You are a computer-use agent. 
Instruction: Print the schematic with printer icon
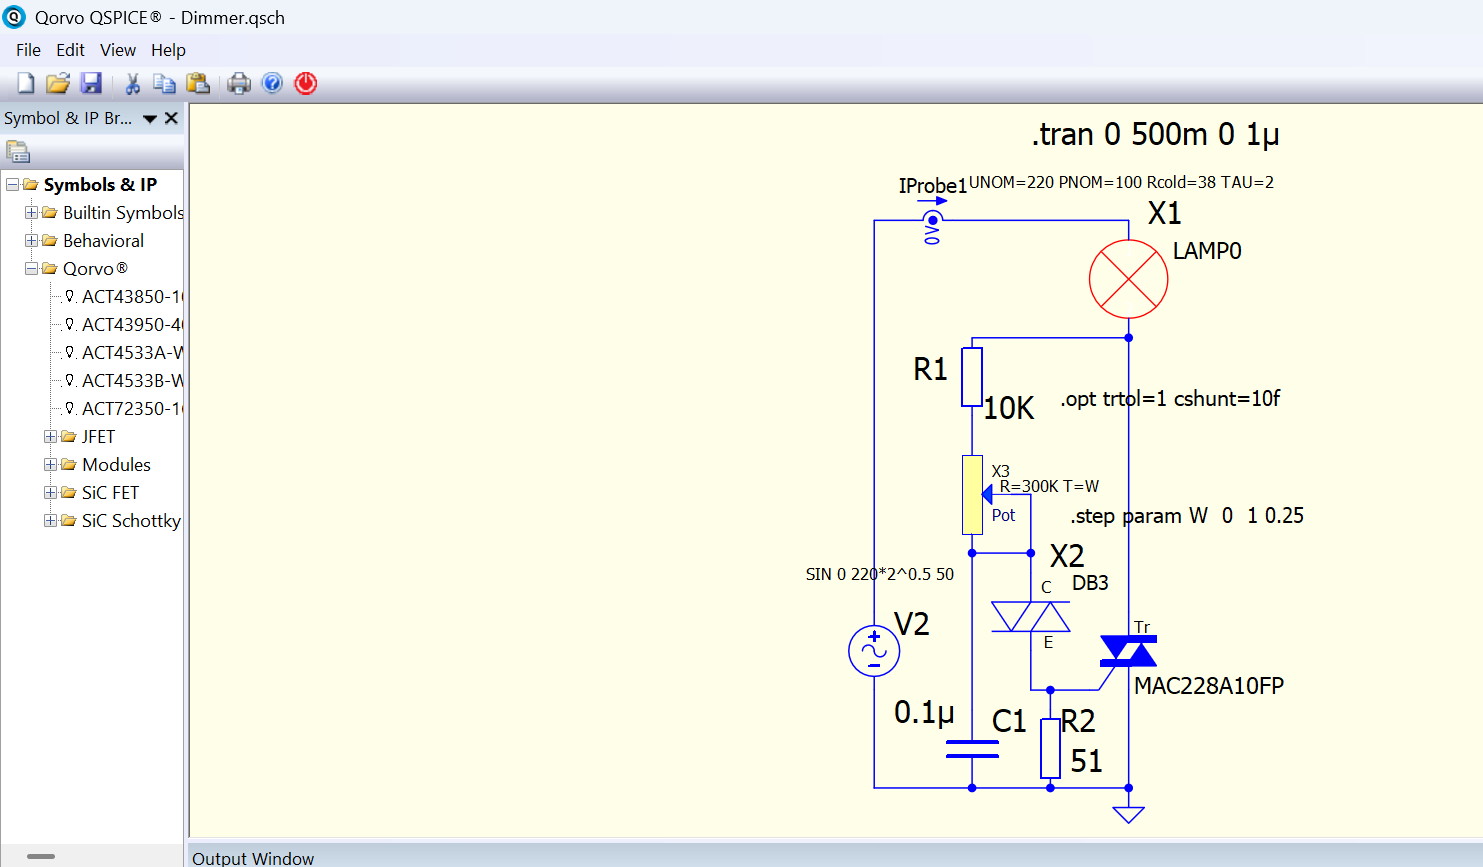coord(239,83)
